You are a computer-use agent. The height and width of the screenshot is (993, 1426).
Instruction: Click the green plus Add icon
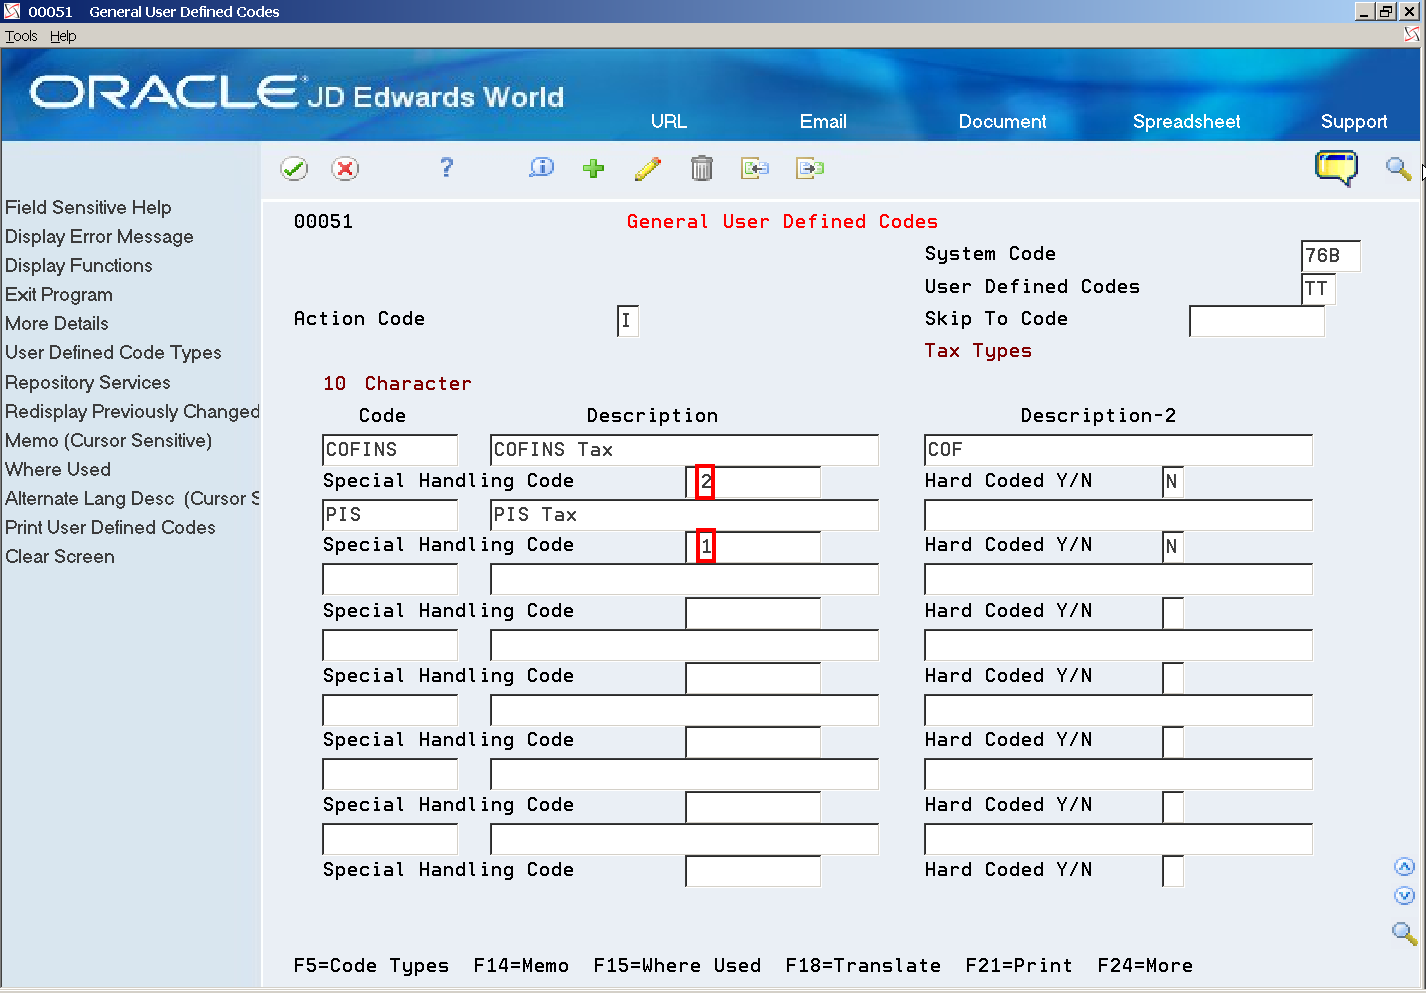coord(593,168)
